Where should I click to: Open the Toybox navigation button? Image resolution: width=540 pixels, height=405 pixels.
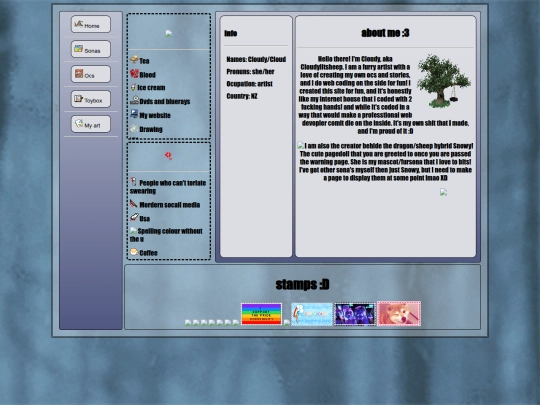[x=91, y=100]
